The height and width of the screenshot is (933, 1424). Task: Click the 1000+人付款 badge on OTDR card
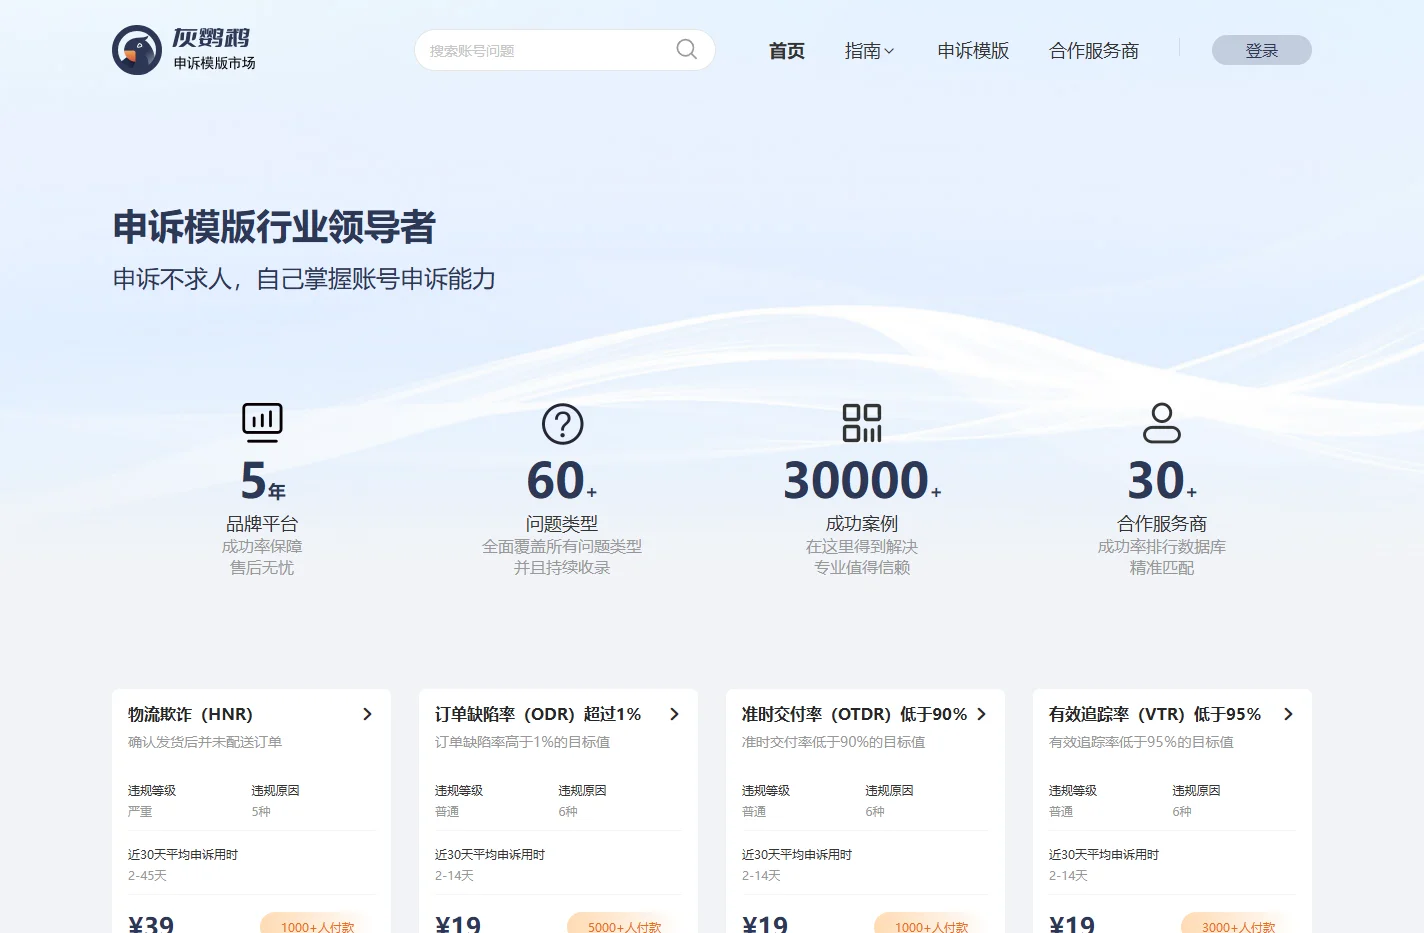[x=931, y=925]
